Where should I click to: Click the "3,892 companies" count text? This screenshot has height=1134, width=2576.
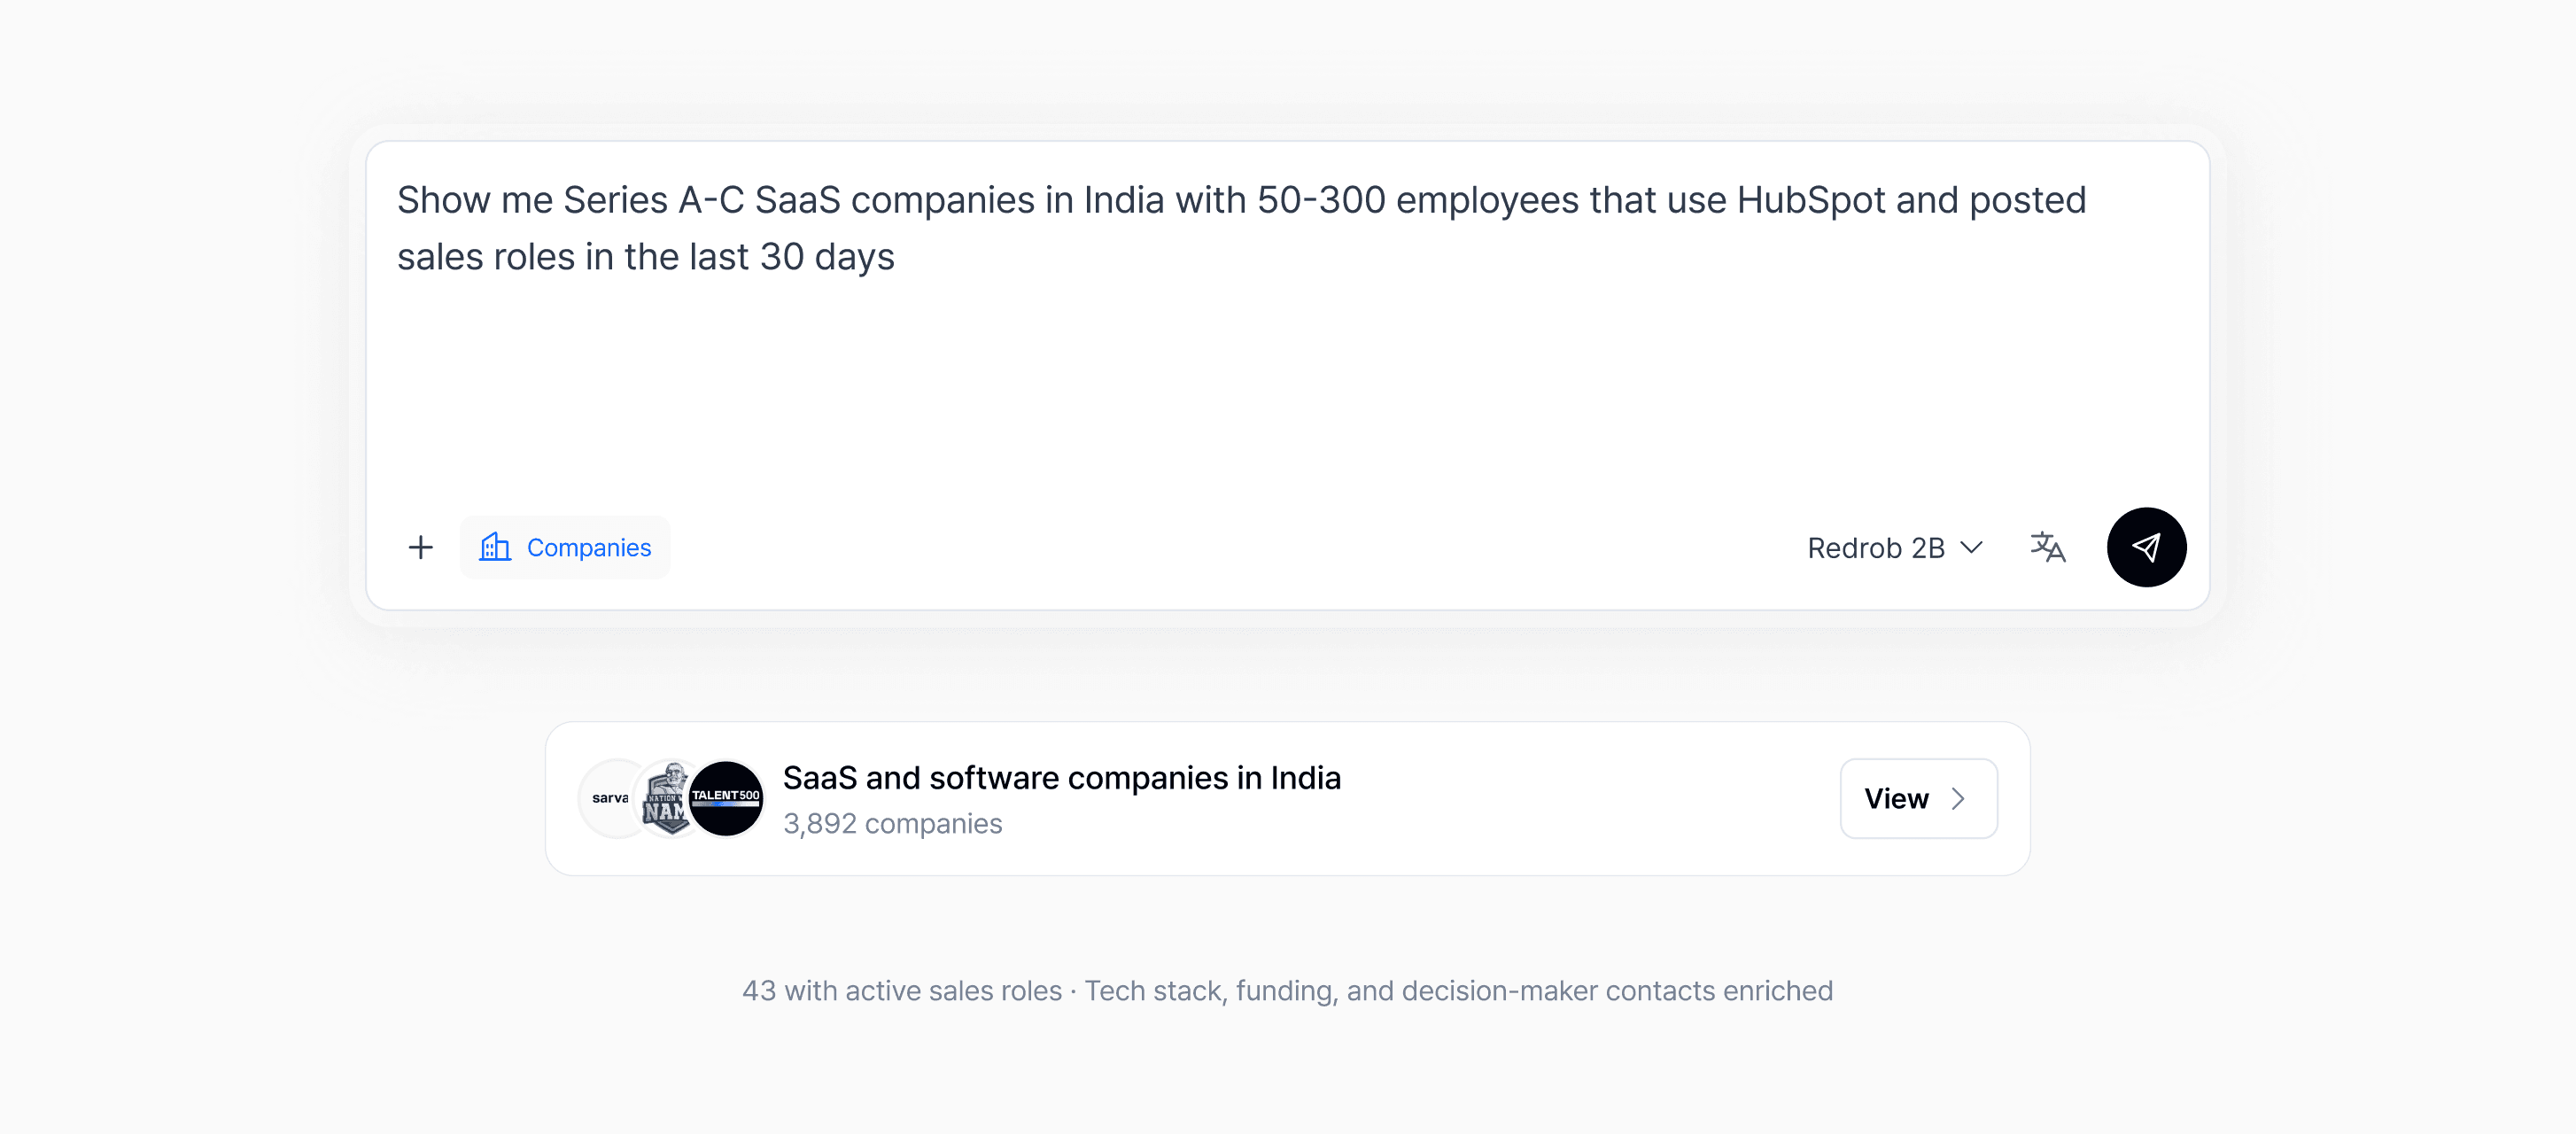tap(892, 823)
